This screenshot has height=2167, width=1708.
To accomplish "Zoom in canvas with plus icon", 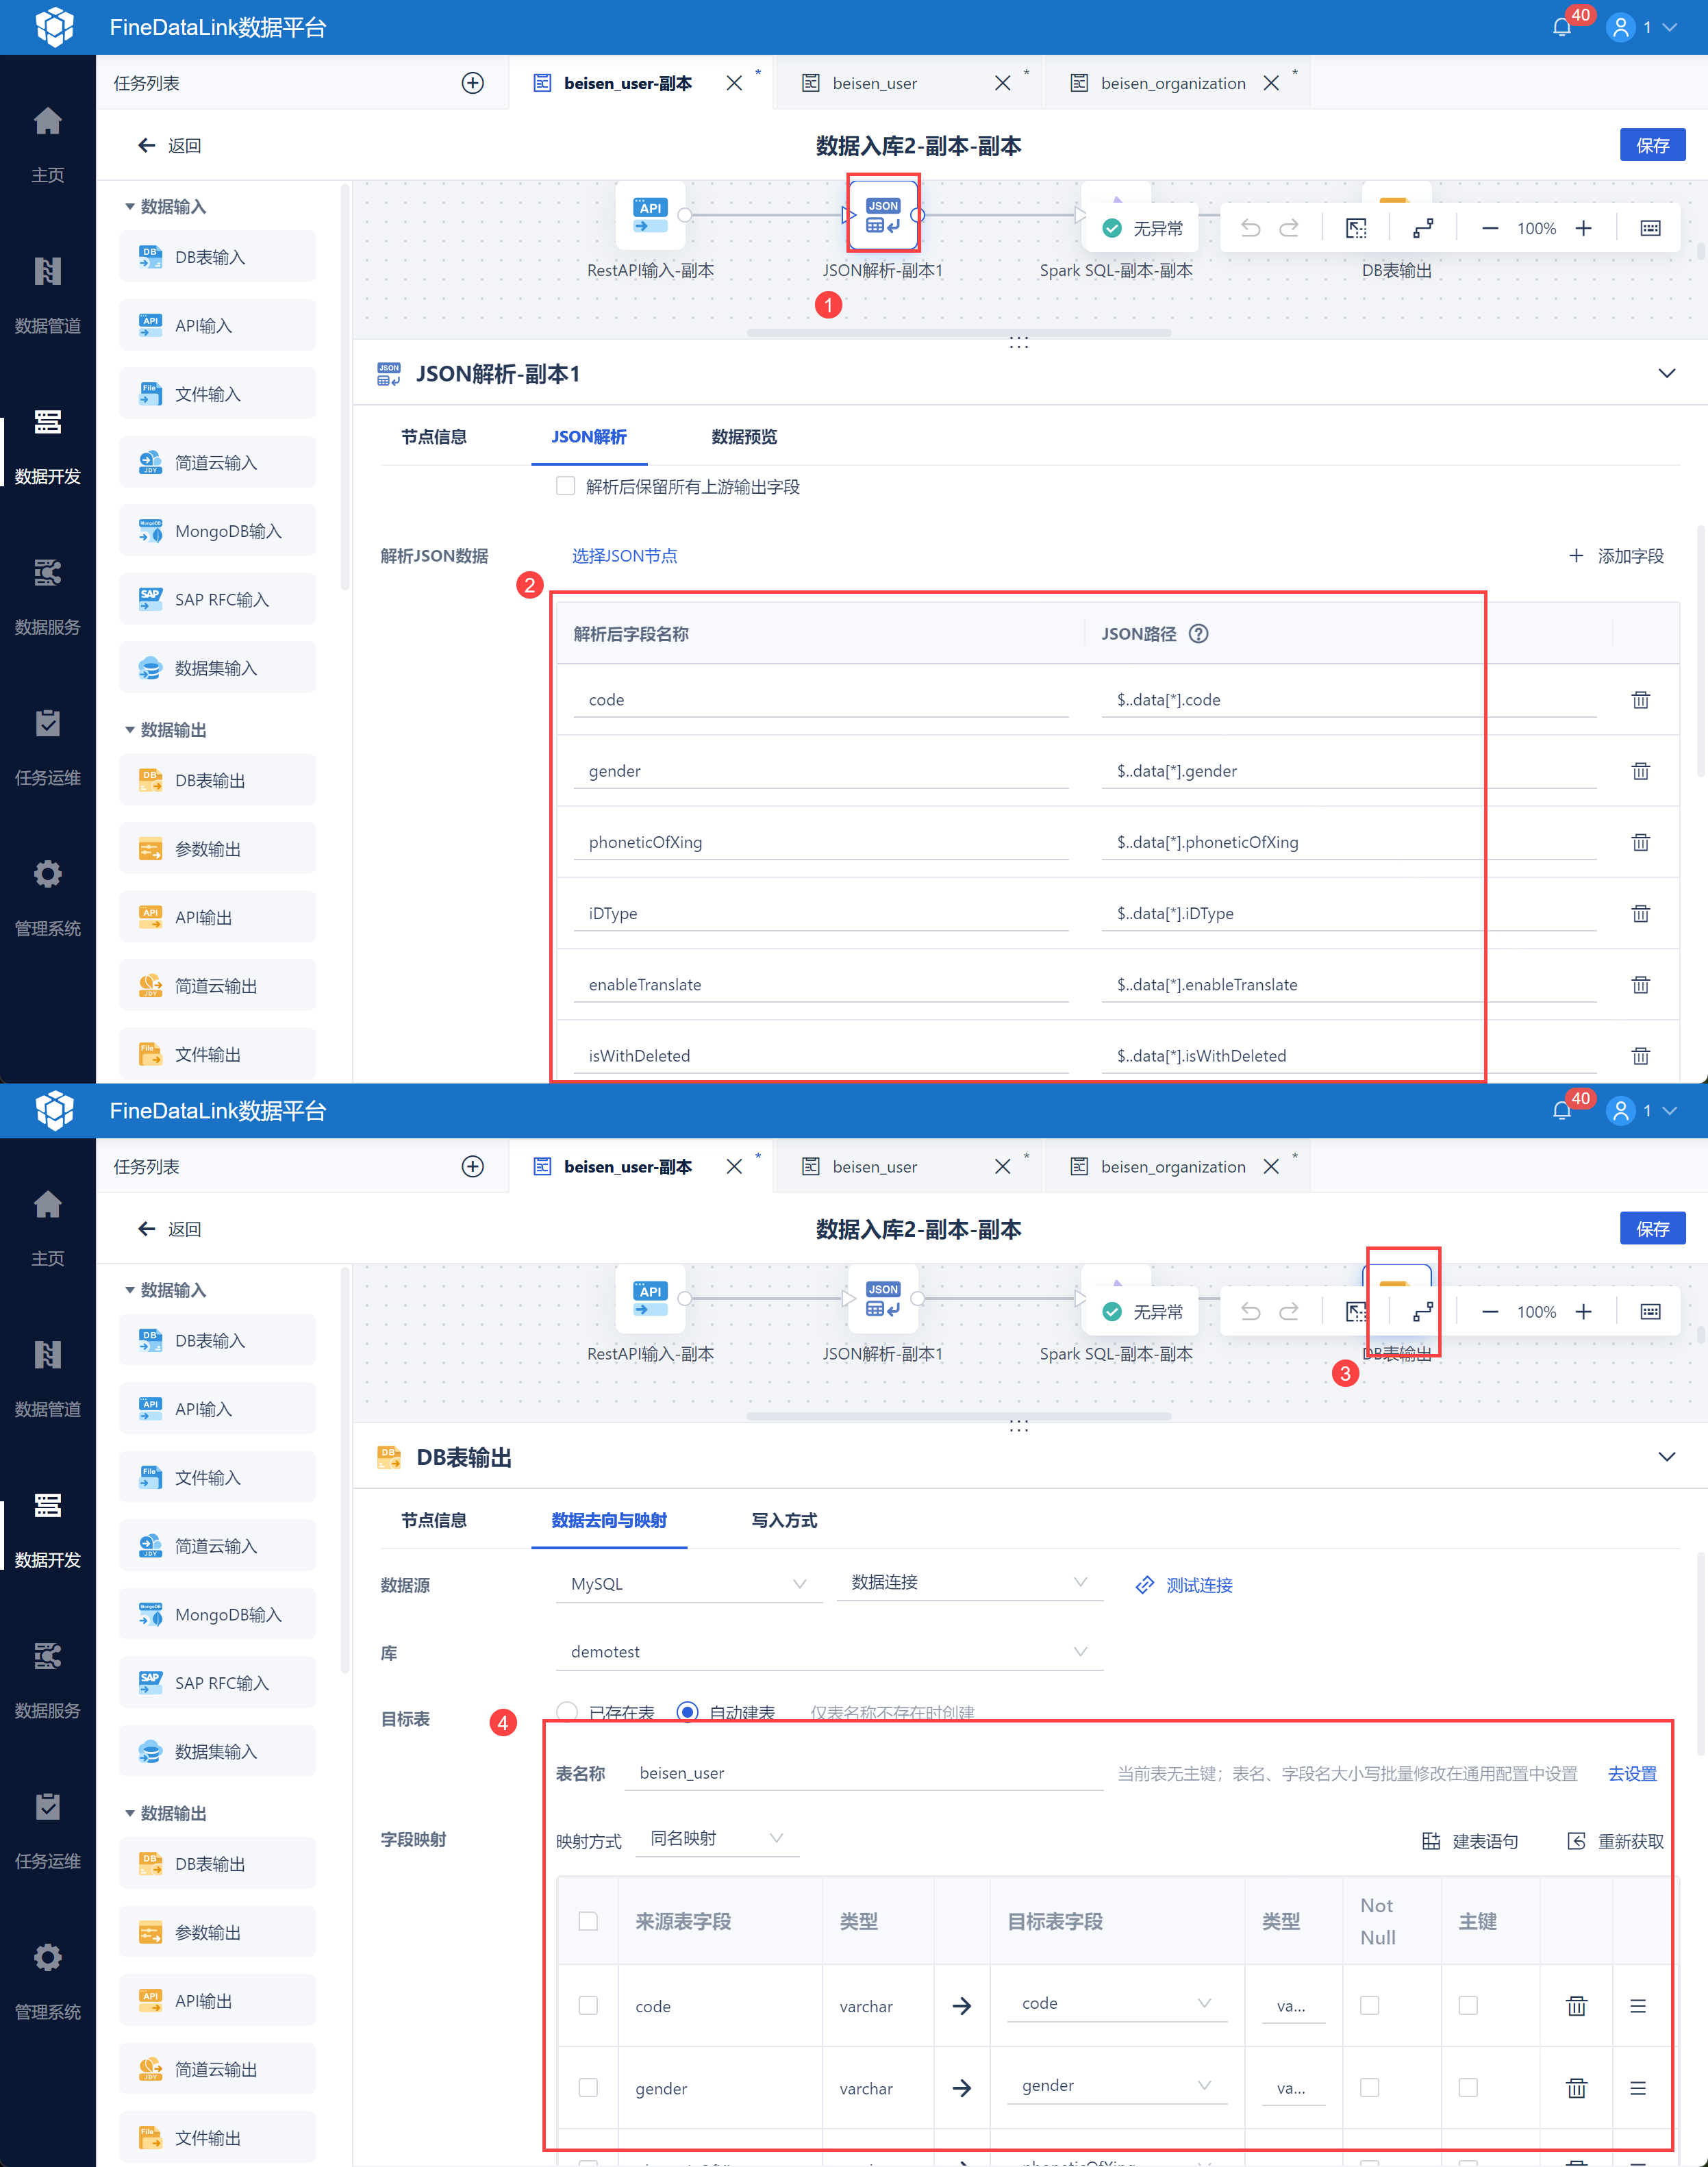I will 1583,228.
